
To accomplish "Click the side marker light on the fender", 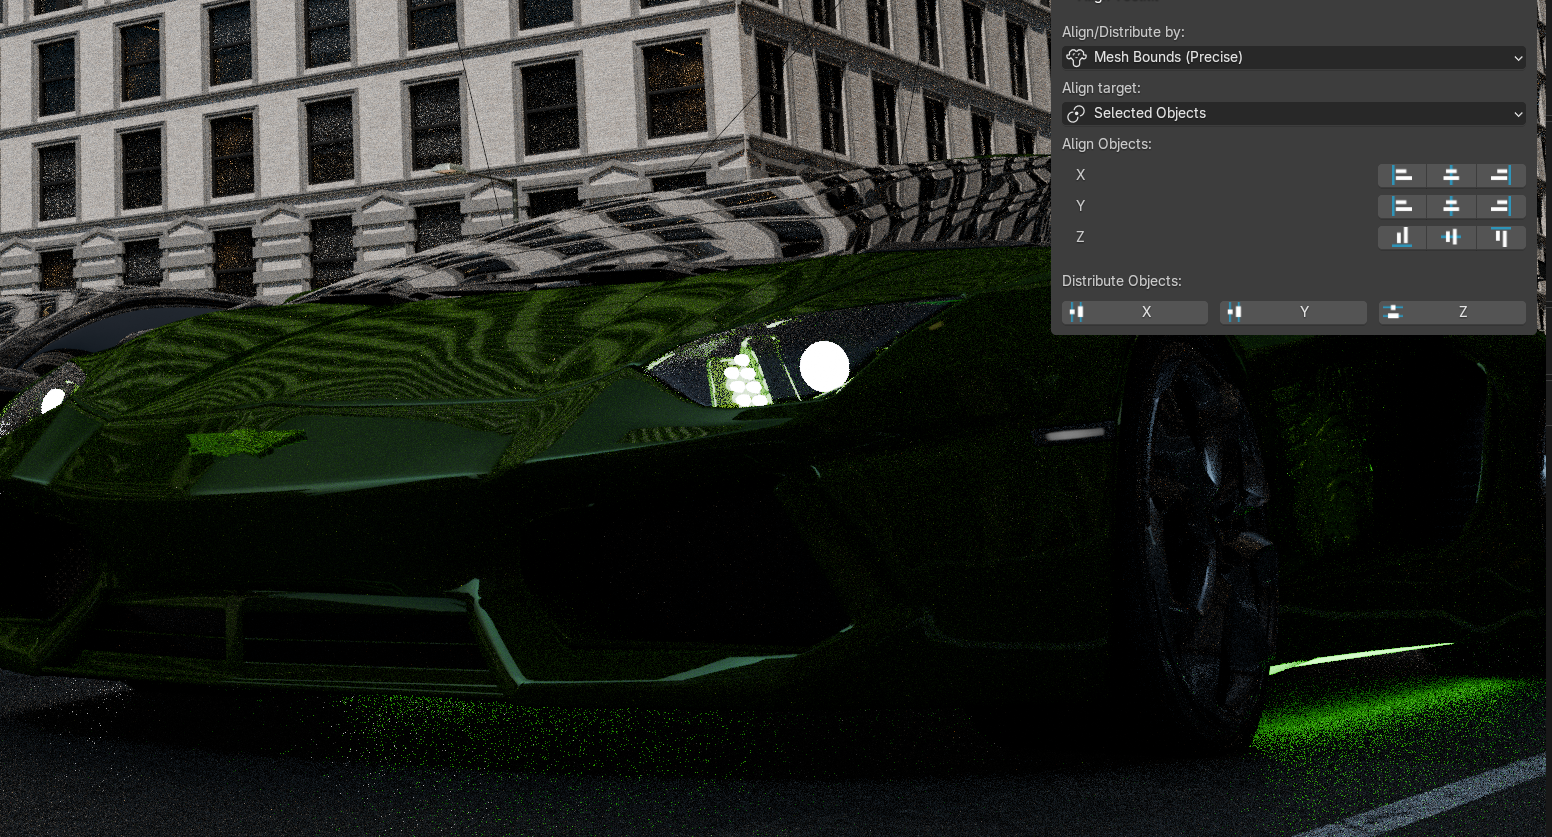I will point(1075,434).
